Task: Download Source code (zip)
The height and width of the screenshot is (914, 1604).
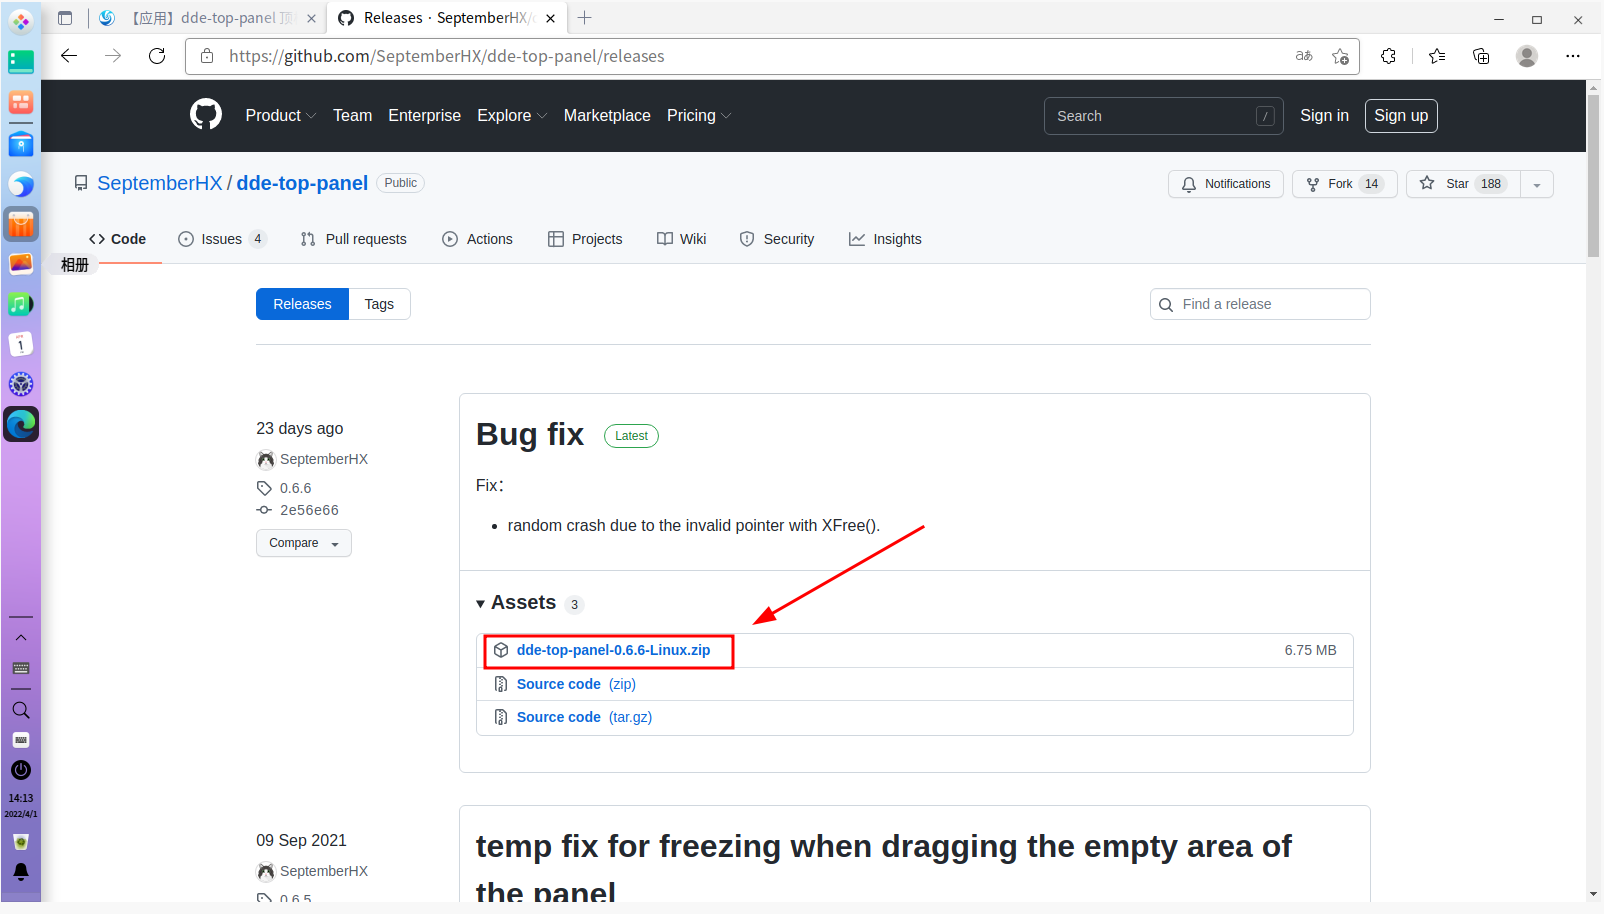Action: pos(576,684)
